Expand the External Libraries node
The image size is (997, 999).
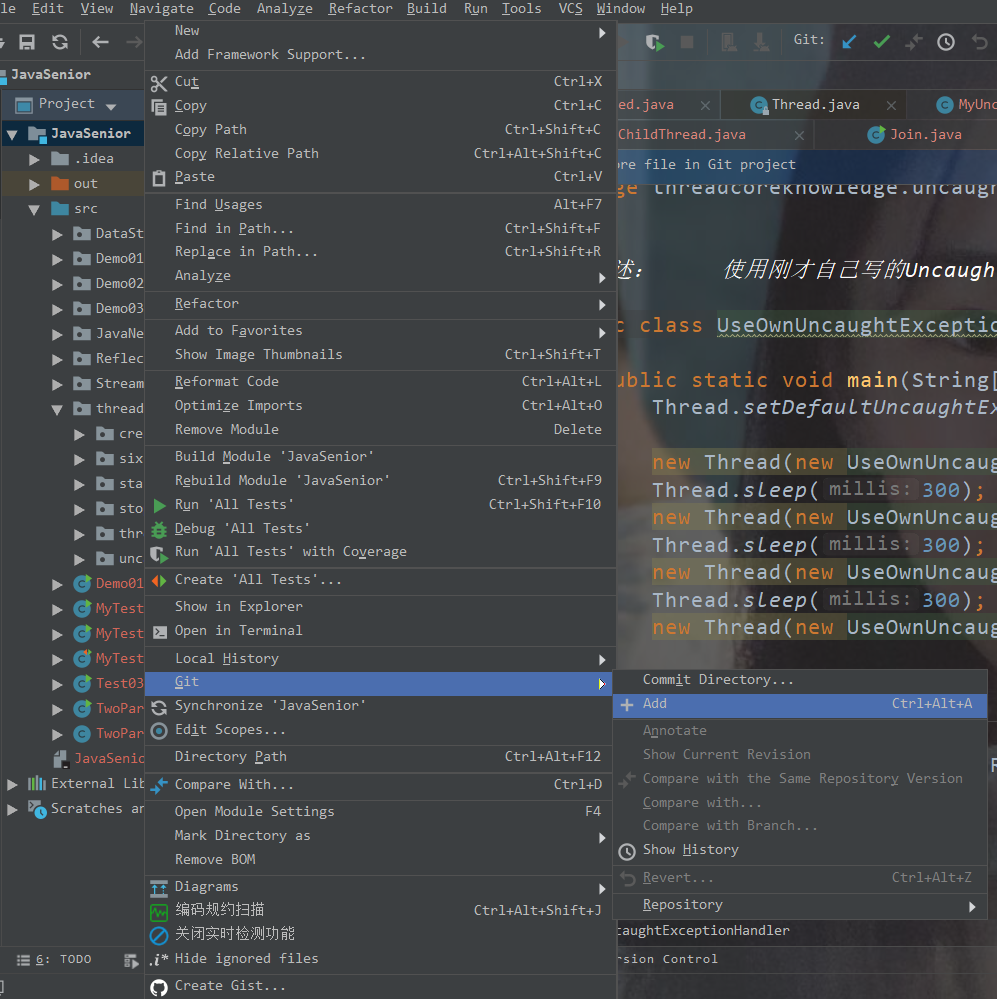pyautogui.click(x=12, y=784)
